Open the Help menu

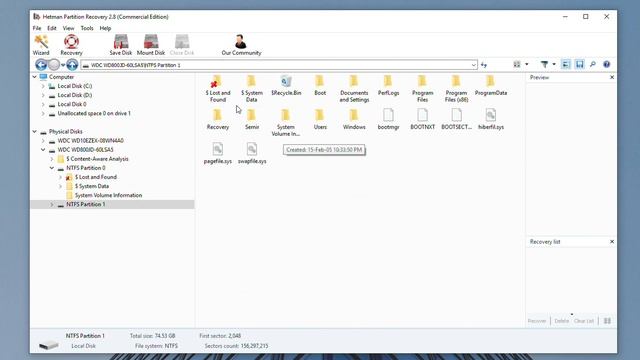(105, 28)
